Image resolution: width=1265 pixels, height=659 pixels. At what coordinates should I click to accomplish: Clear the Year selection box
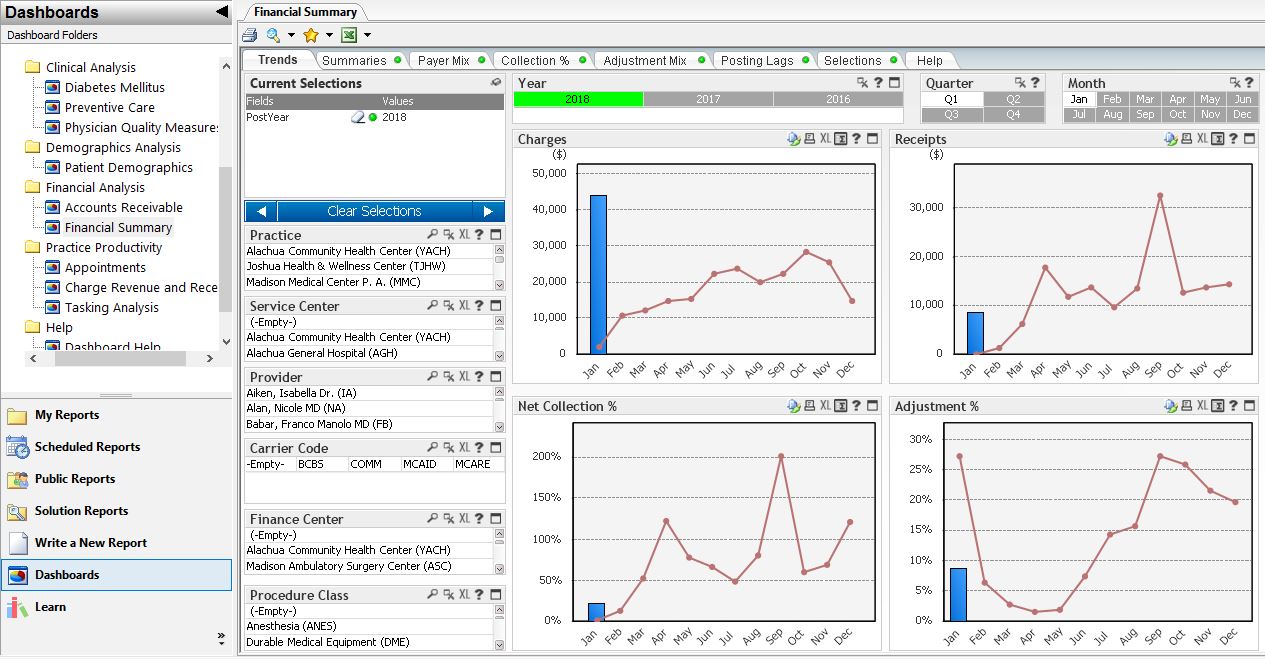(863, 83)
